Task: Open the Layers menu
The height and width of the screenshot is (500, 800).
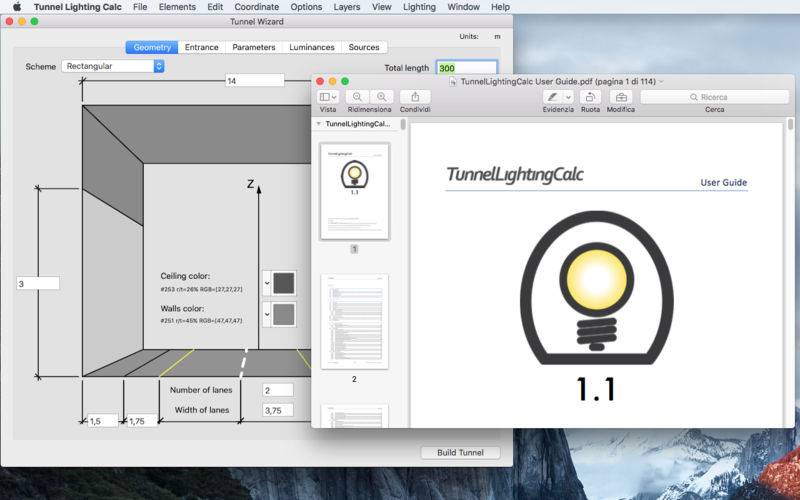Action: tap(347, 7)
